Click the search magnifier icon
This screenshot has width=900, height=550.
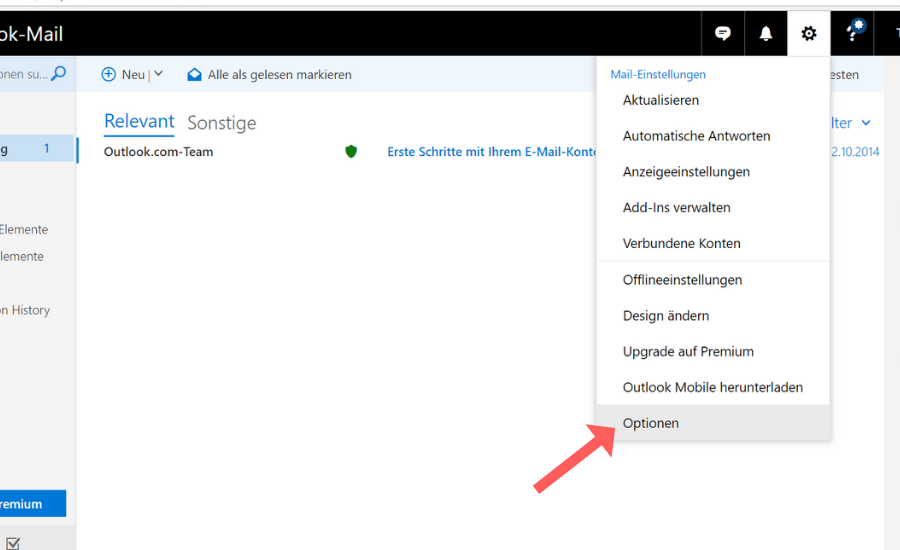[59, 73]
